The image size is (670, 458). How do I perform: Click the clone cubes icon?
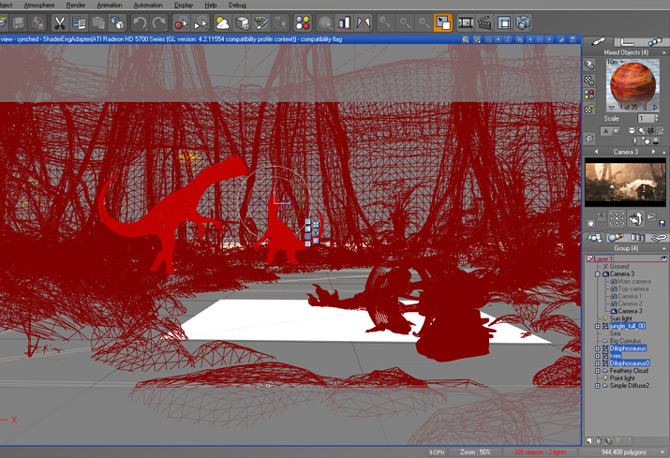click(117, 23)
